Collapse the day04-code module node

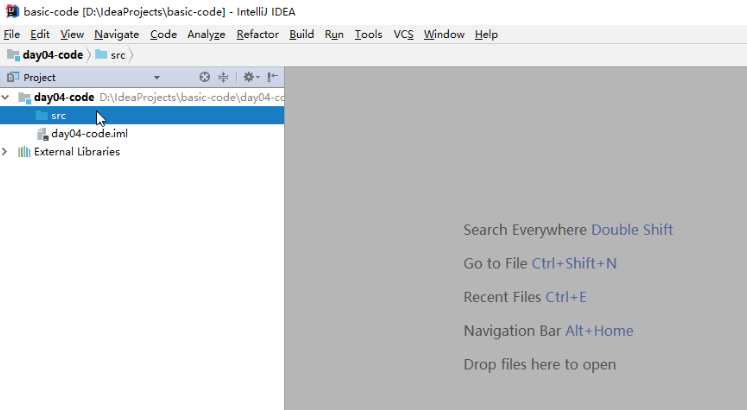[5, 97]
